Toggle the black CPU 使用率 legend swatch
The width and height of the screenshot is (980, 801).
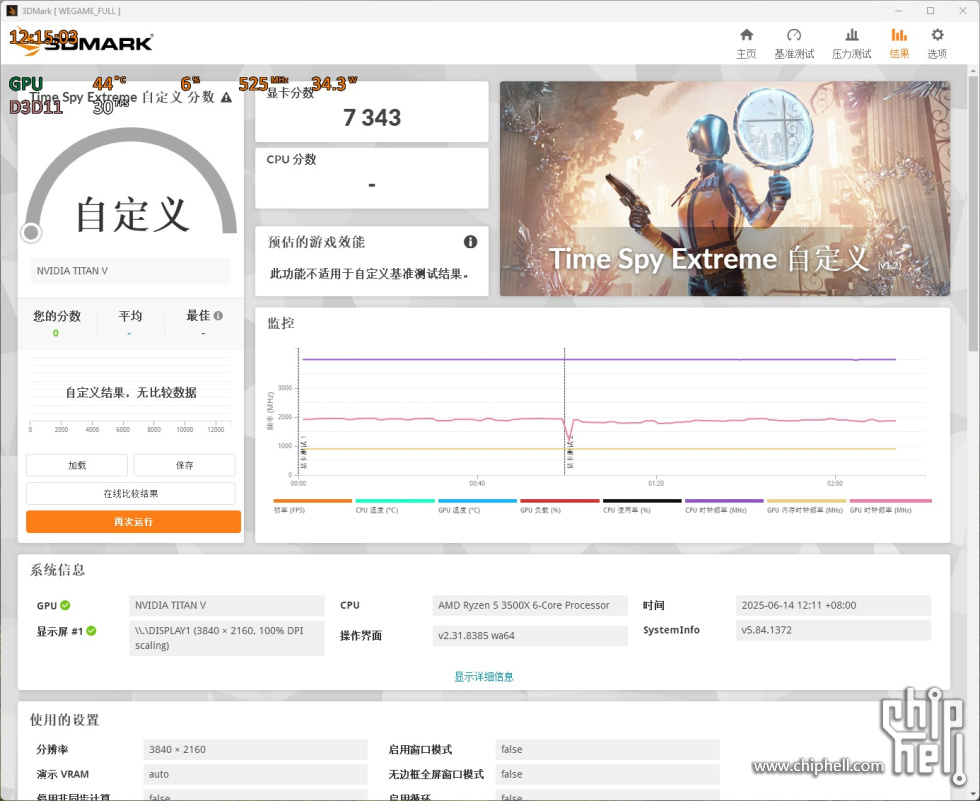(642, 500)
